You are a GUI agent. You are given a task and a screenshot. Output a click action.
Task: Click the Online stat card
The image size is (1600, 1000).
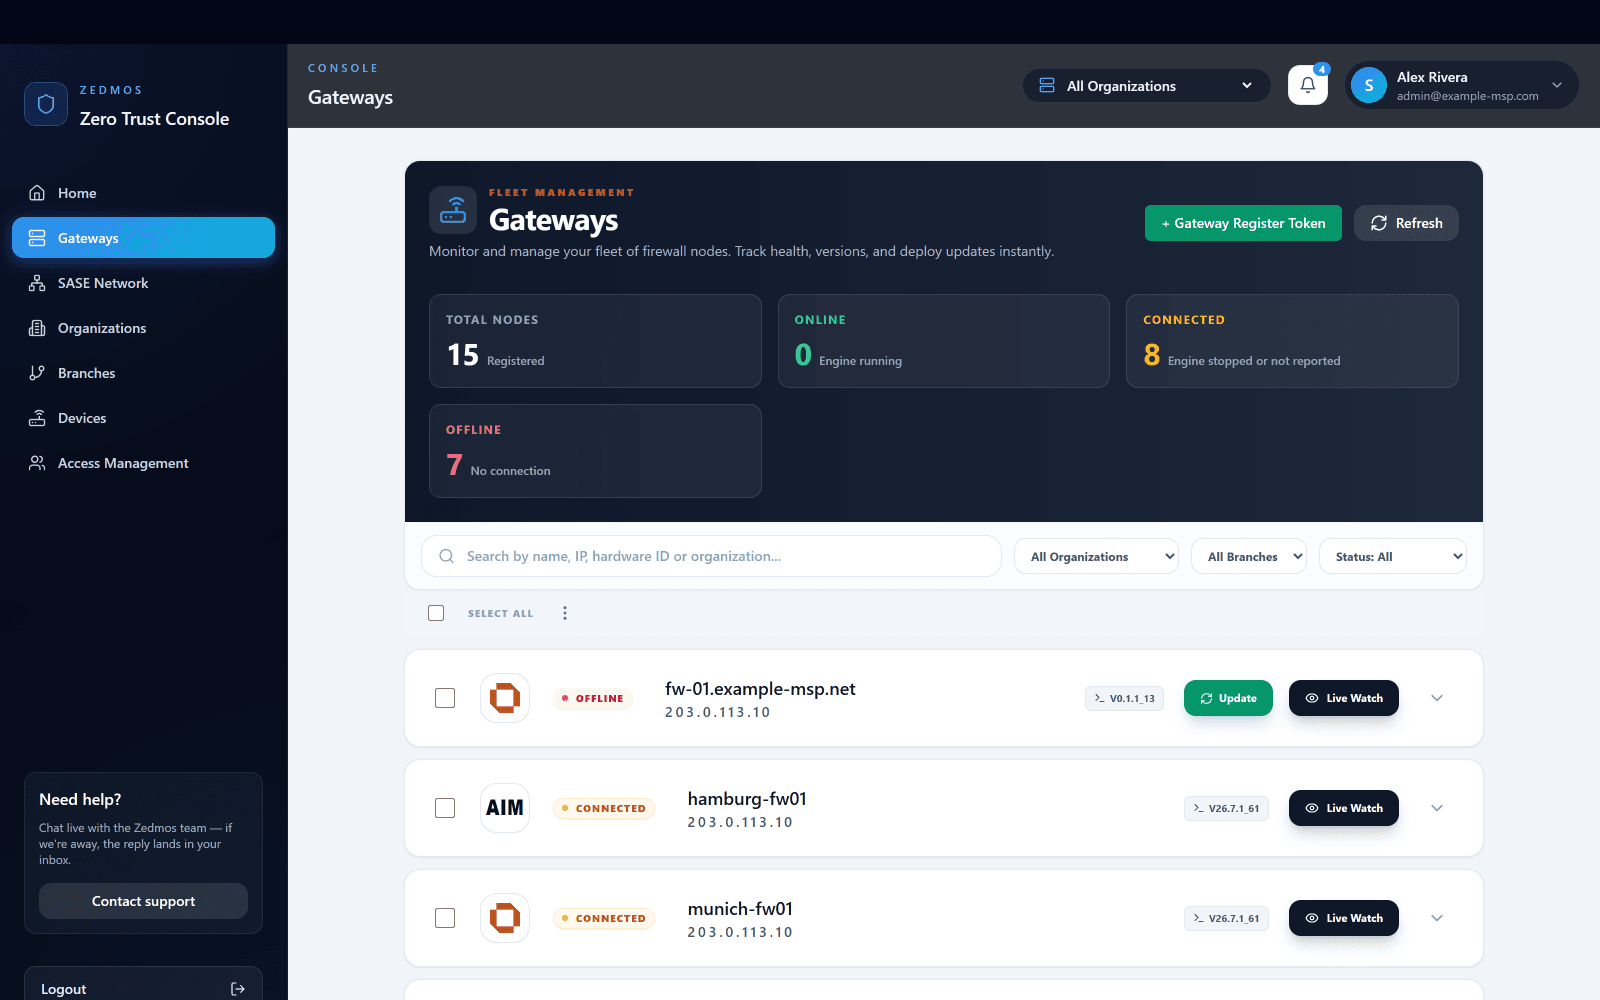[944, 341]
